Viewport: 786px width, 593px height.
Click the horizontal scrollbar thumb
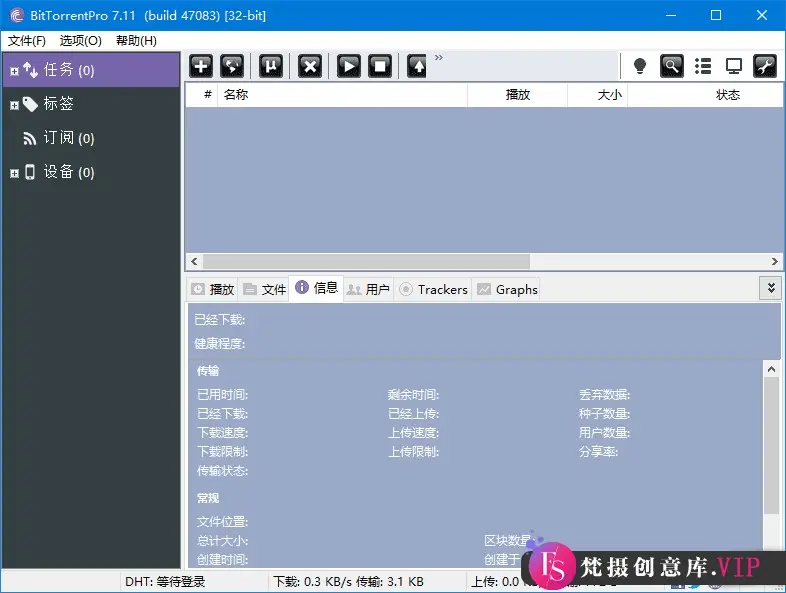tap(366, 261)
